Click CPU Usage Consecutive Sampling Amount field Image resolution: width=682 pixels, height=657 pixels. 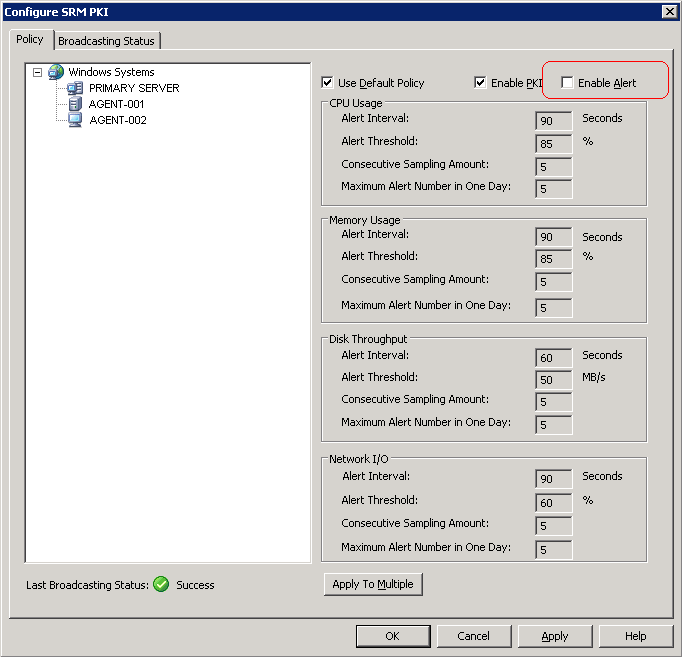pos(554,167)
